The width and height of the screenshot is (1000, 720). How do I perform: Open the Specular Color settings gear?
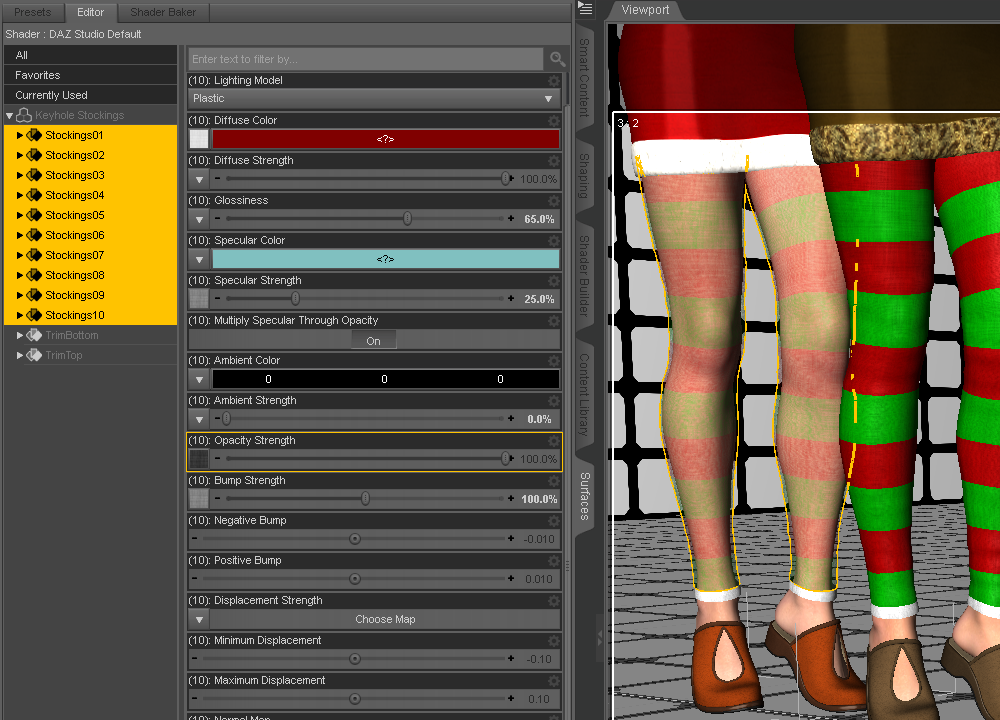click(554, 240)
